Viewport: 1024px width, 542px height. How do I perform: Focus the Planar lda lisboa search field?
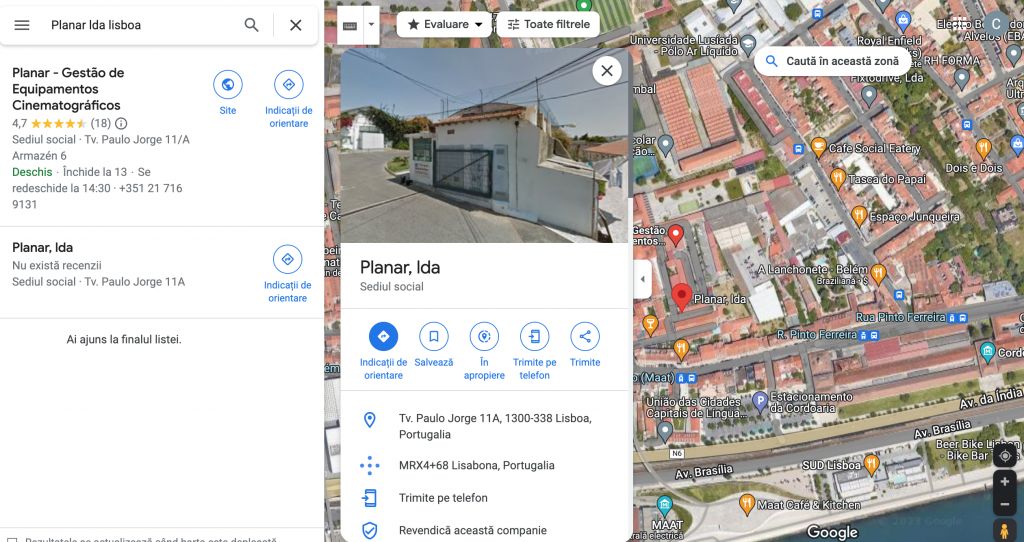coord(140,25)
